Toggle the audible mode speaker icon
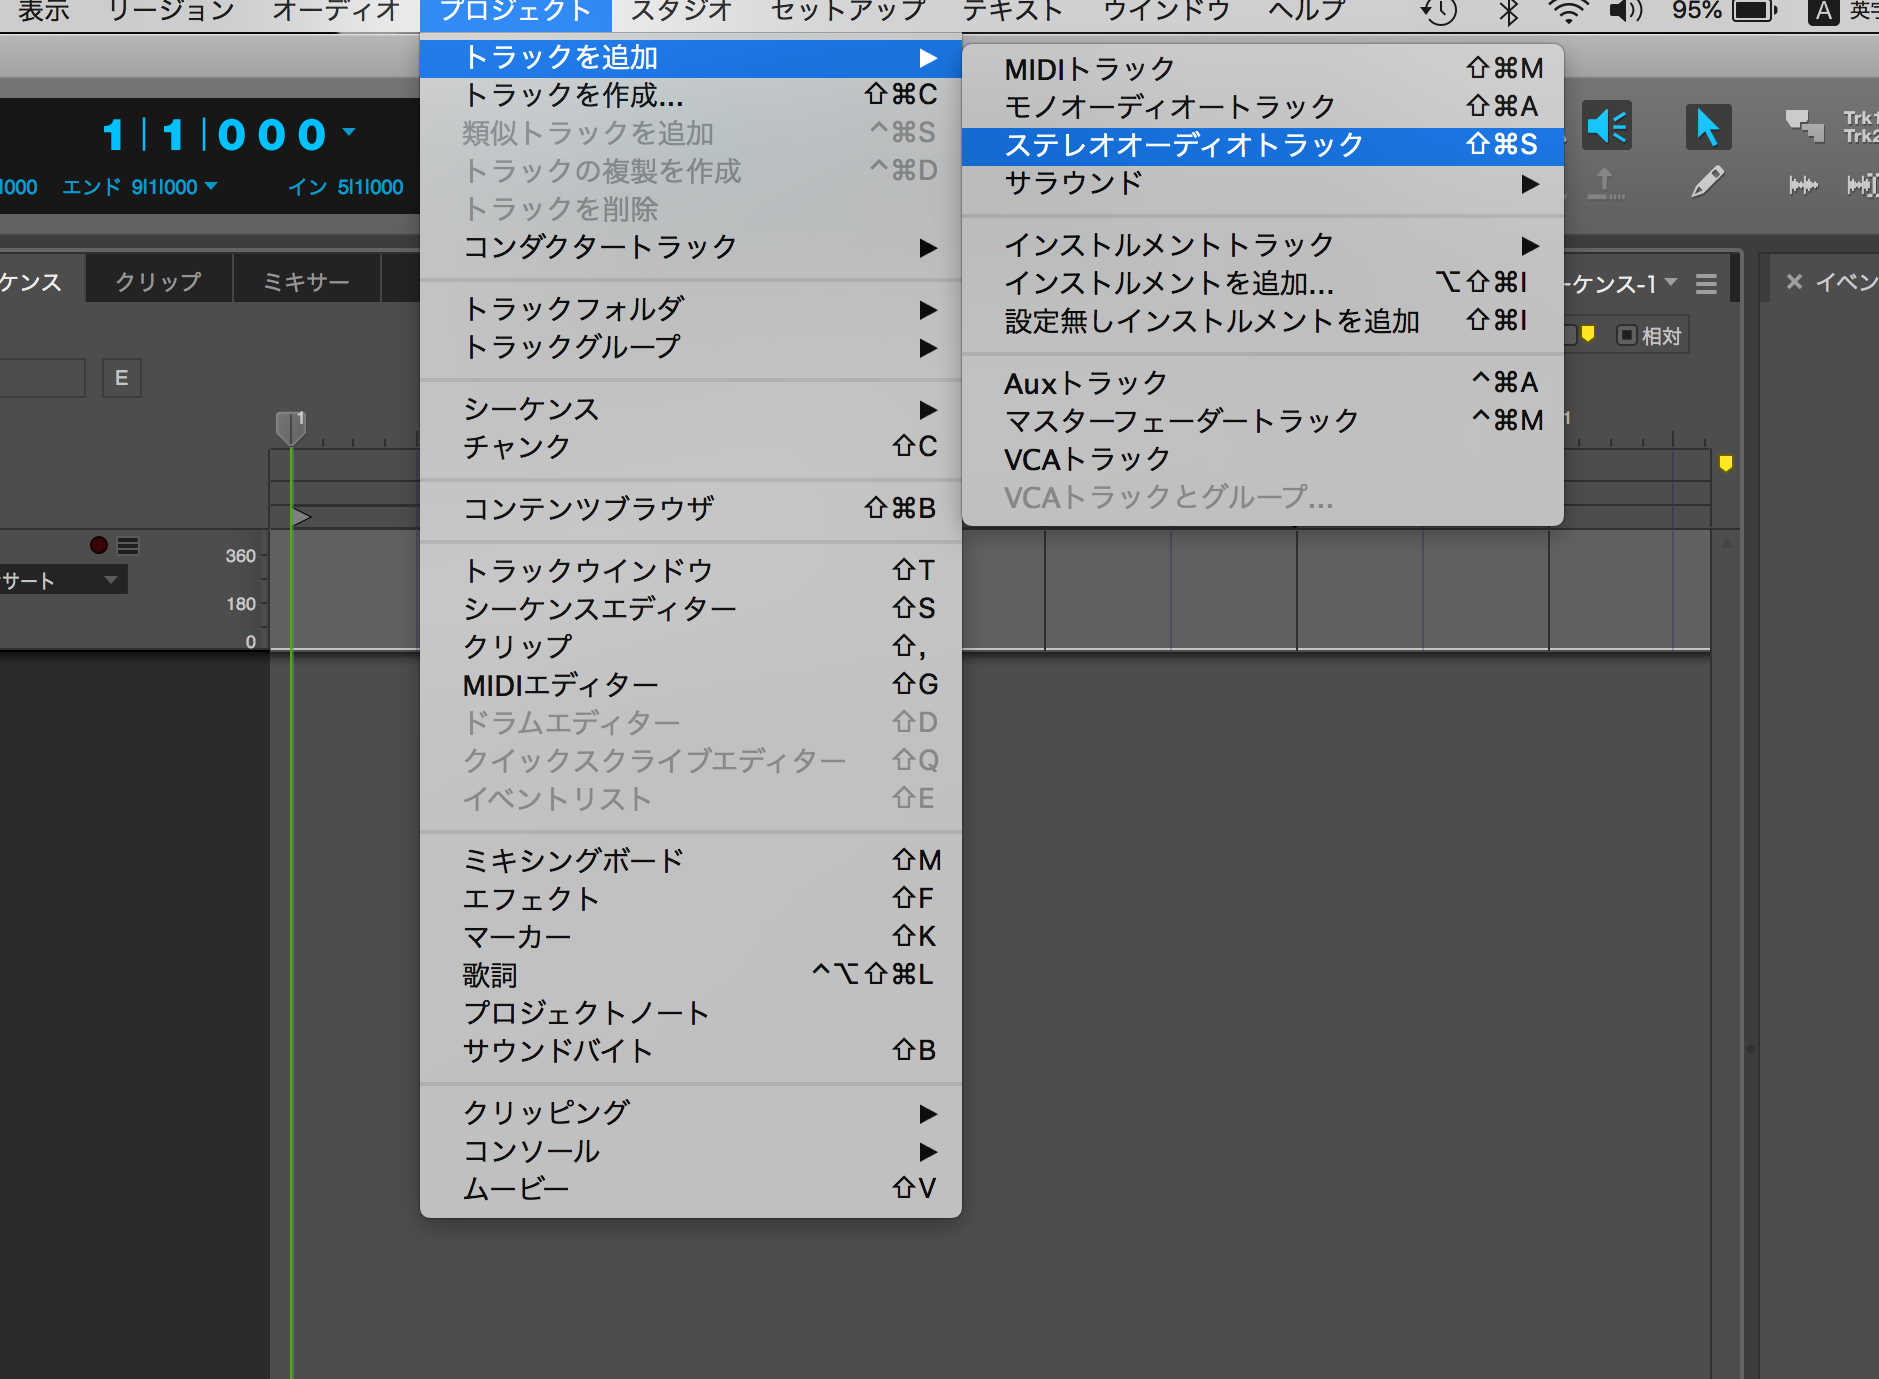Screen dimensions: 1879x1379 (x=1607, y=127)
